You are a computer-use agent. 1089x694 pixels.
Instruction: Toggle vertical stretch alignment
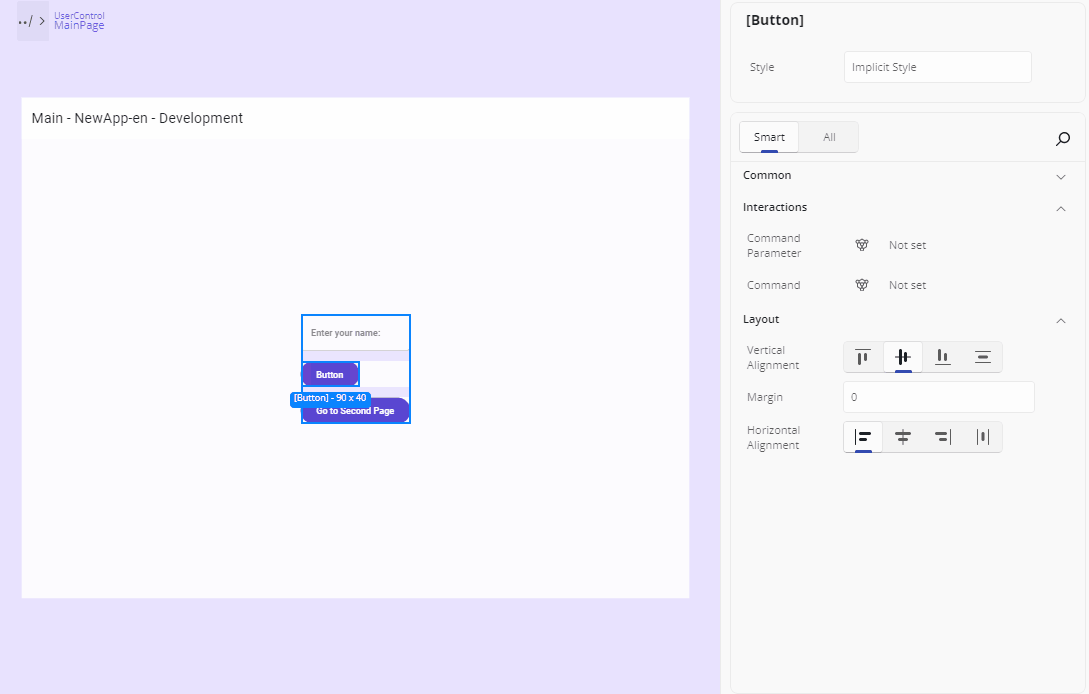982,356
